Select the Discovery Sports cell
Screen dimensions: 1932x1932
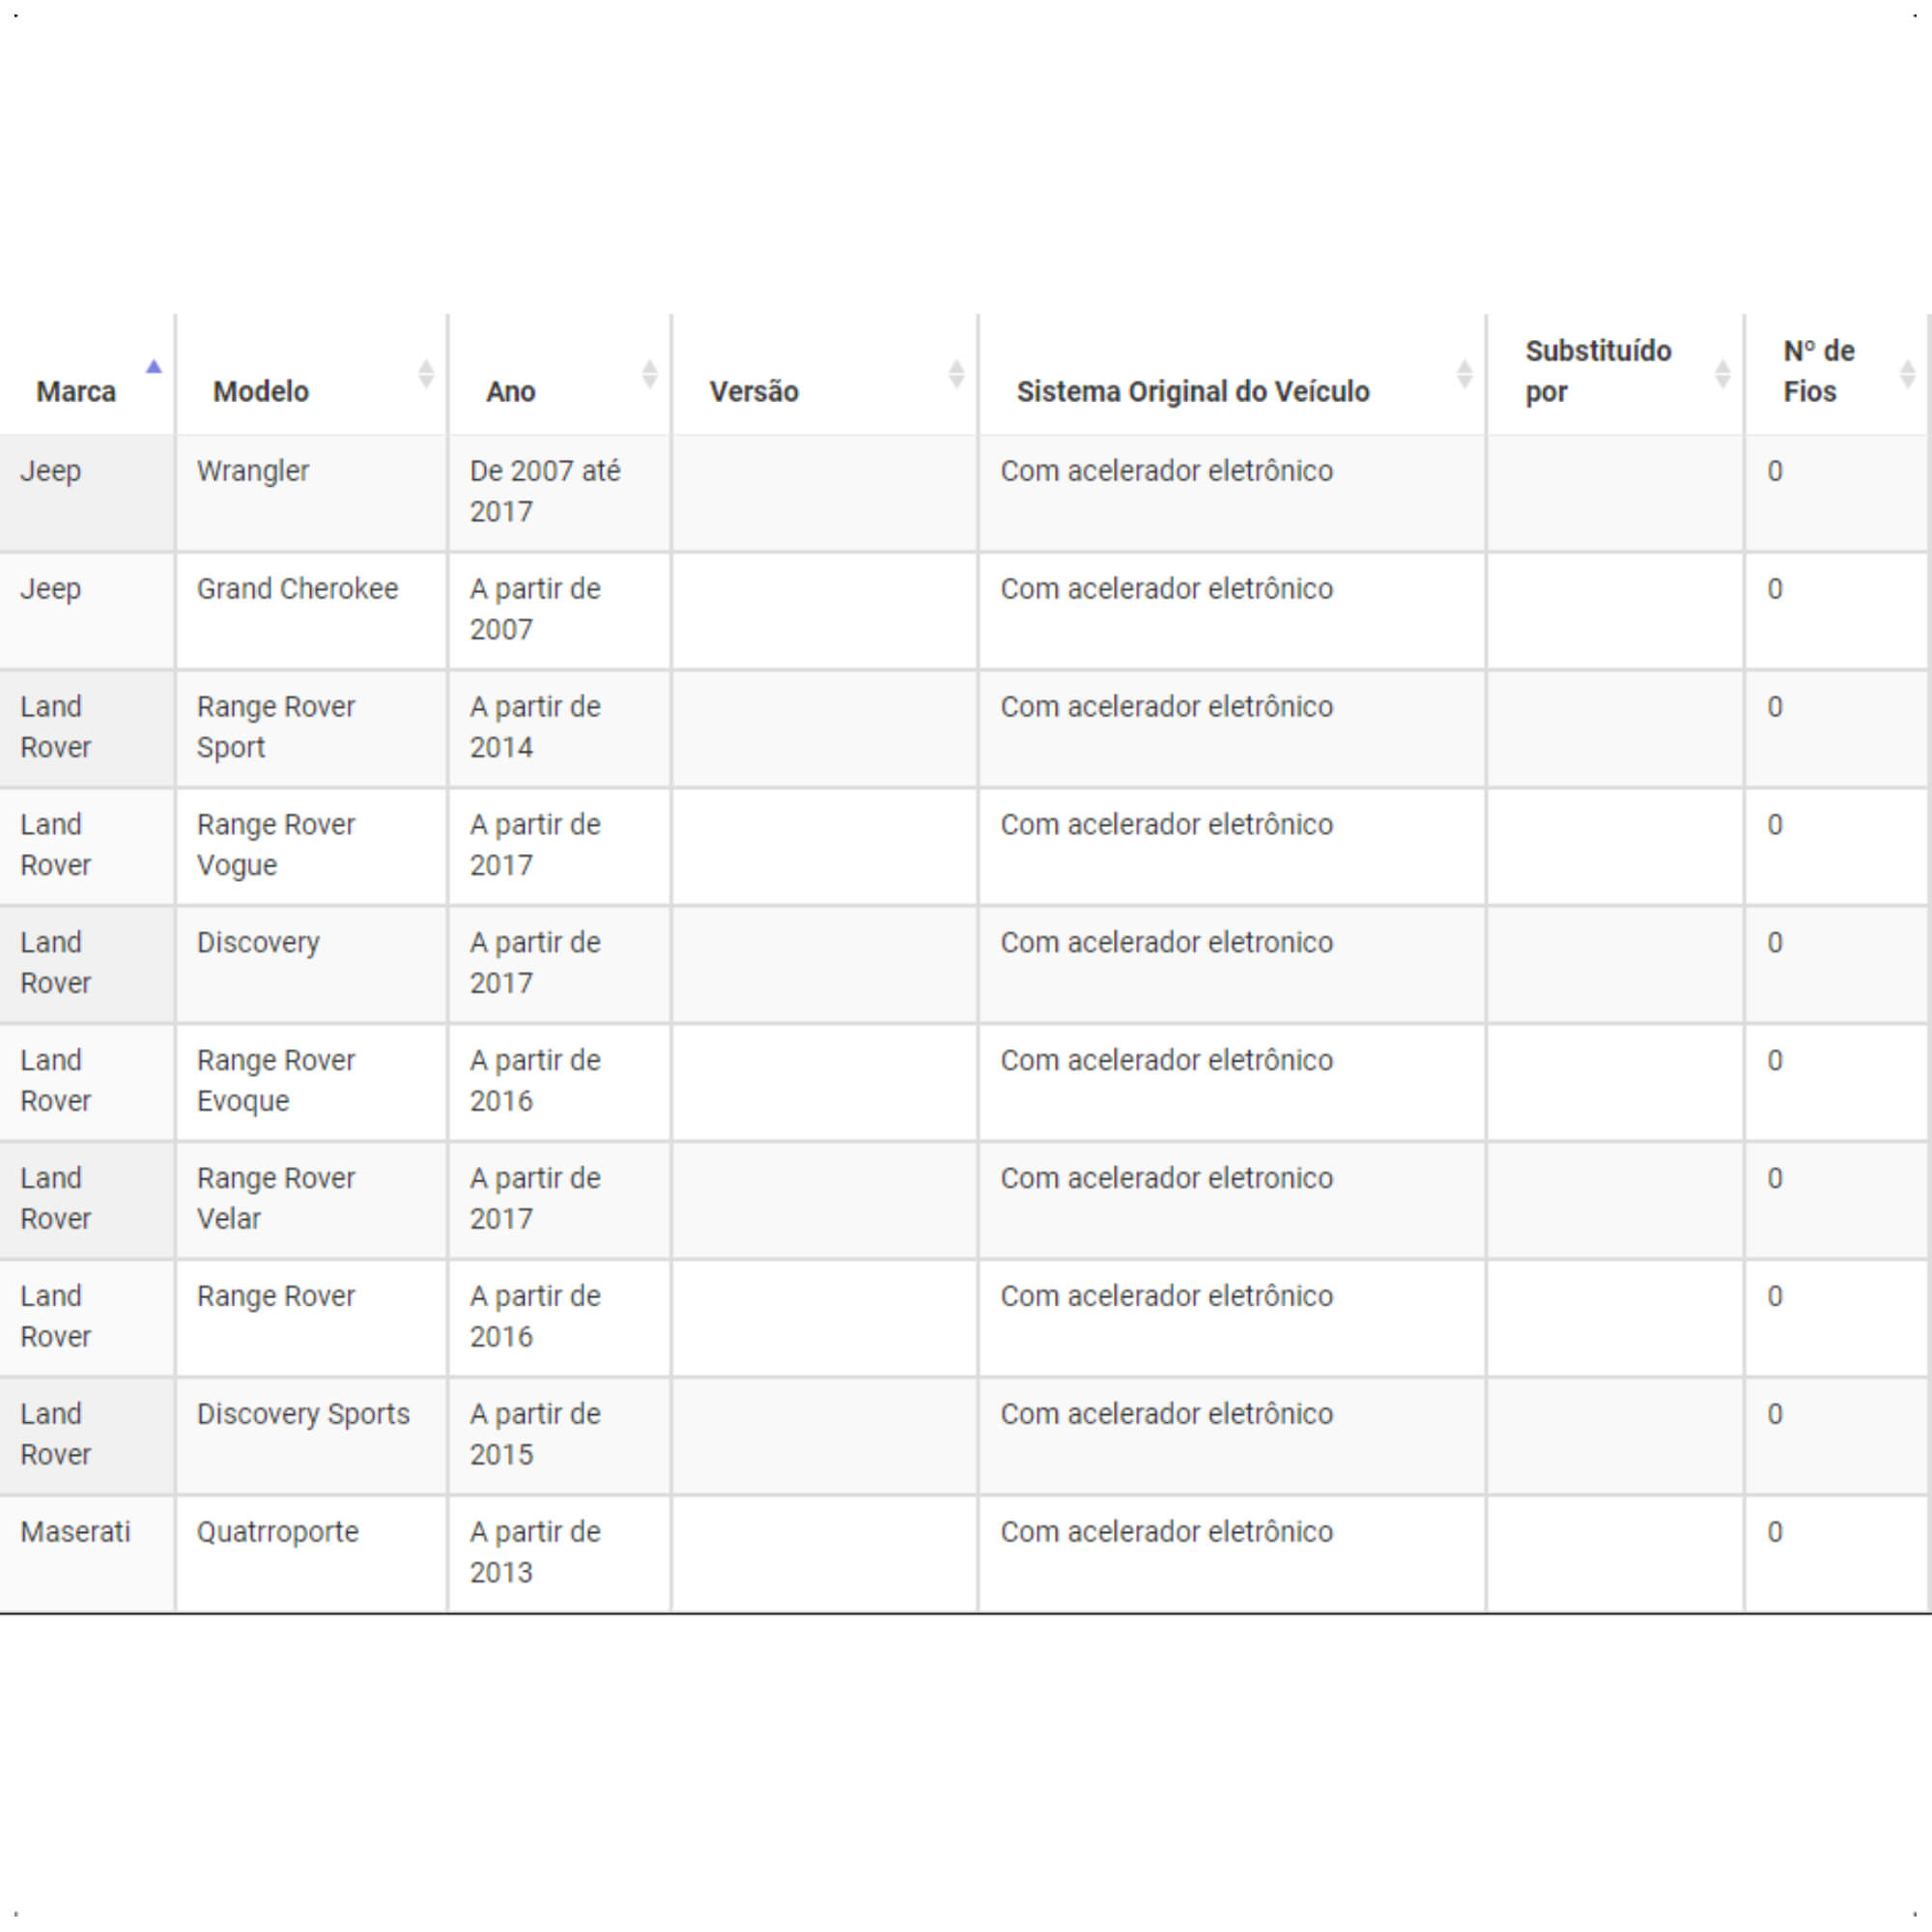click(312, 1437)
